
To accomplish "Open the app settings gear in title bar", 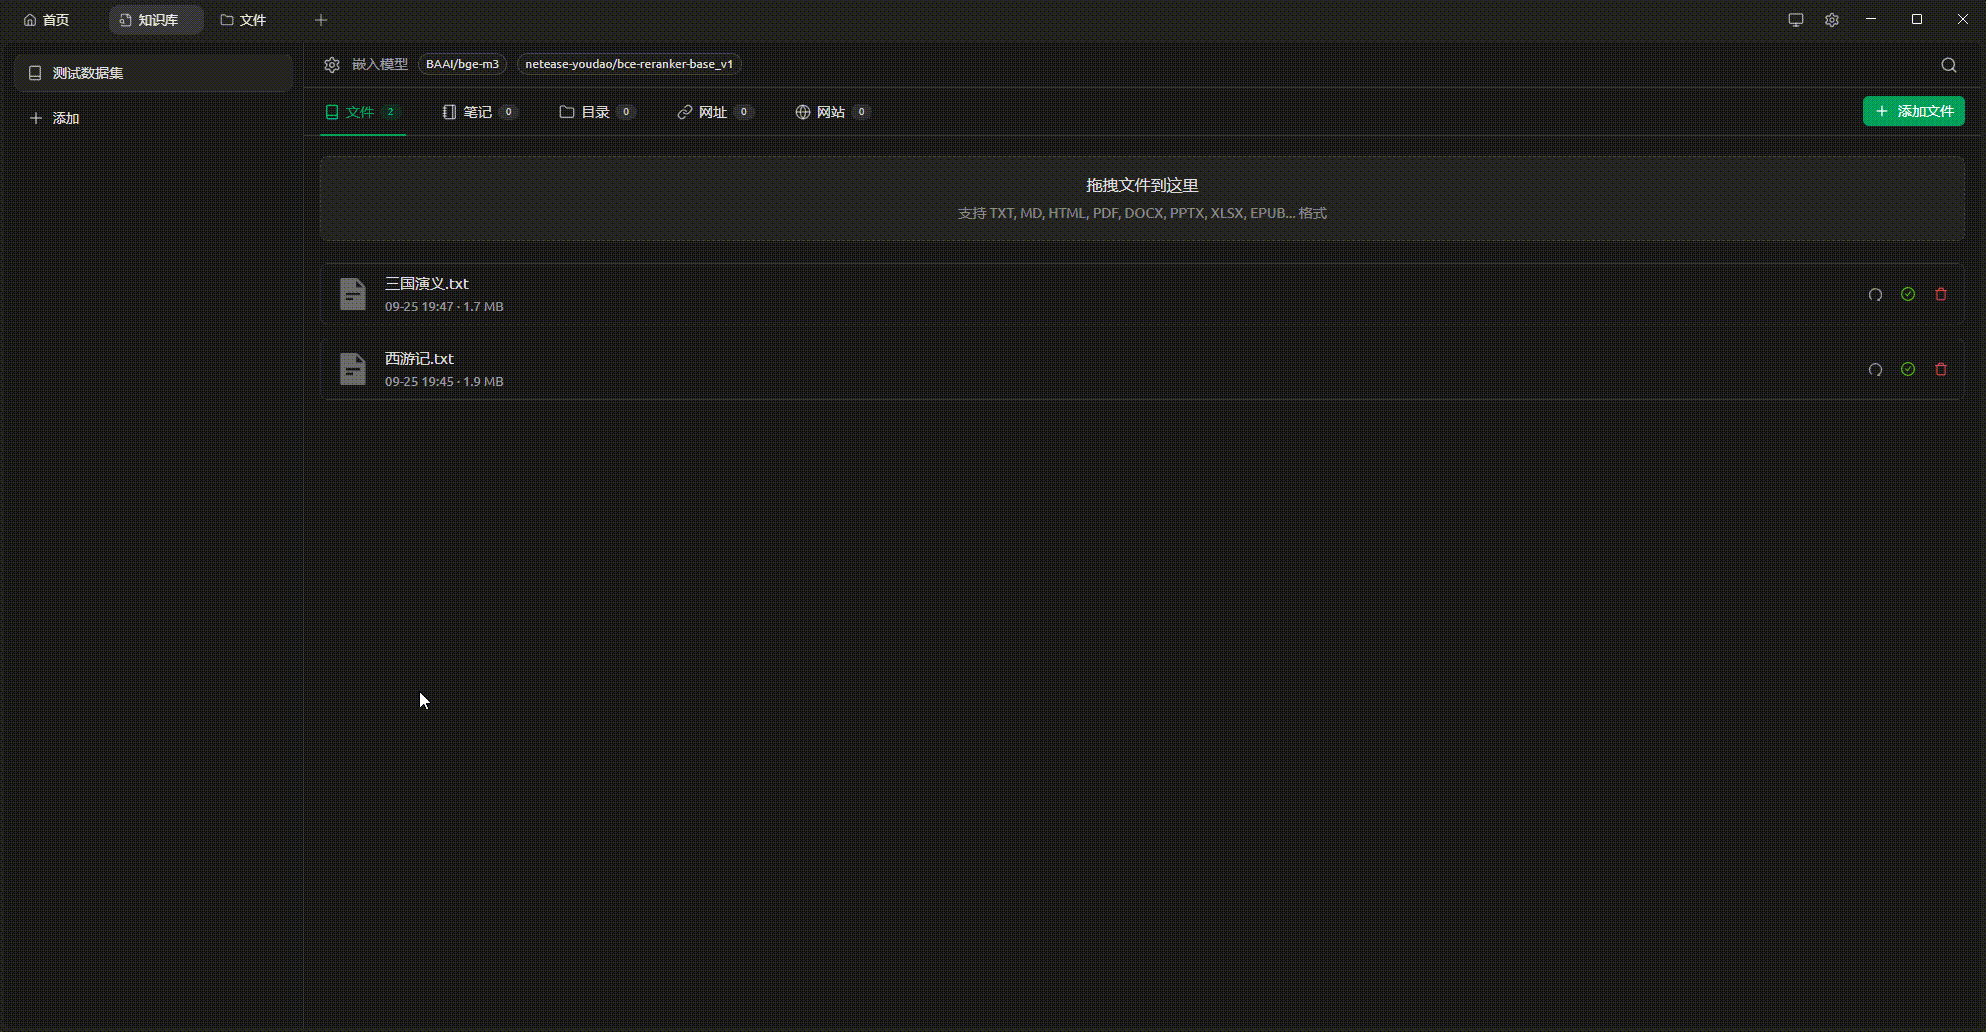I will (x=1831, y=20).
